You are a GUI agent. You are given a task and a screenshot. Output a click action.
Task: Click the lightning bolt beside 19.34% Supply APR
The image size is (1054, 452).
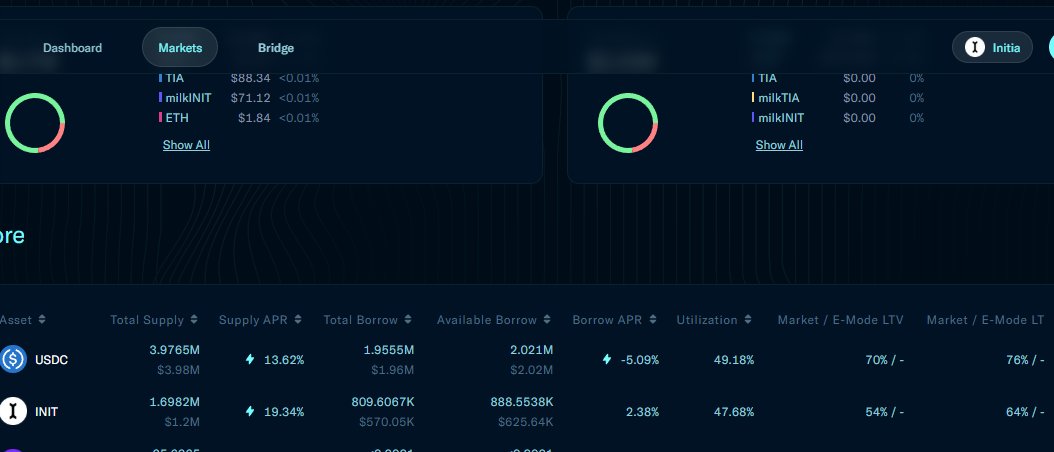[250, 410]
